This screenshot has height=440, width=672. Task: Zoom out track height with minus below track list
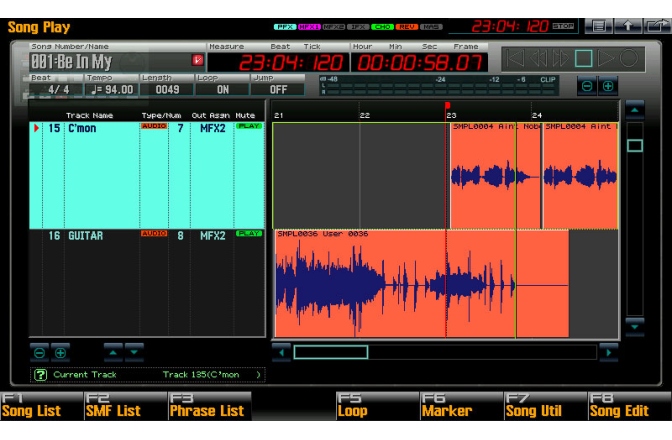click(x=39, y=353)
